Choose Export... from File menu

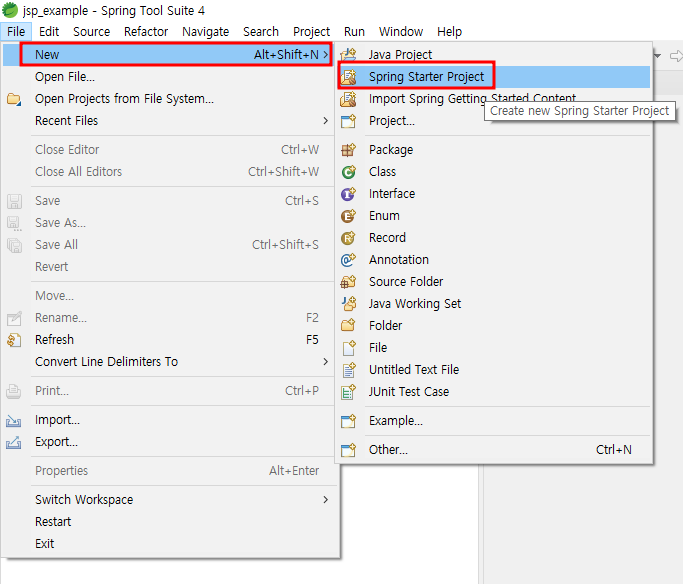click(x=170, y=442)
